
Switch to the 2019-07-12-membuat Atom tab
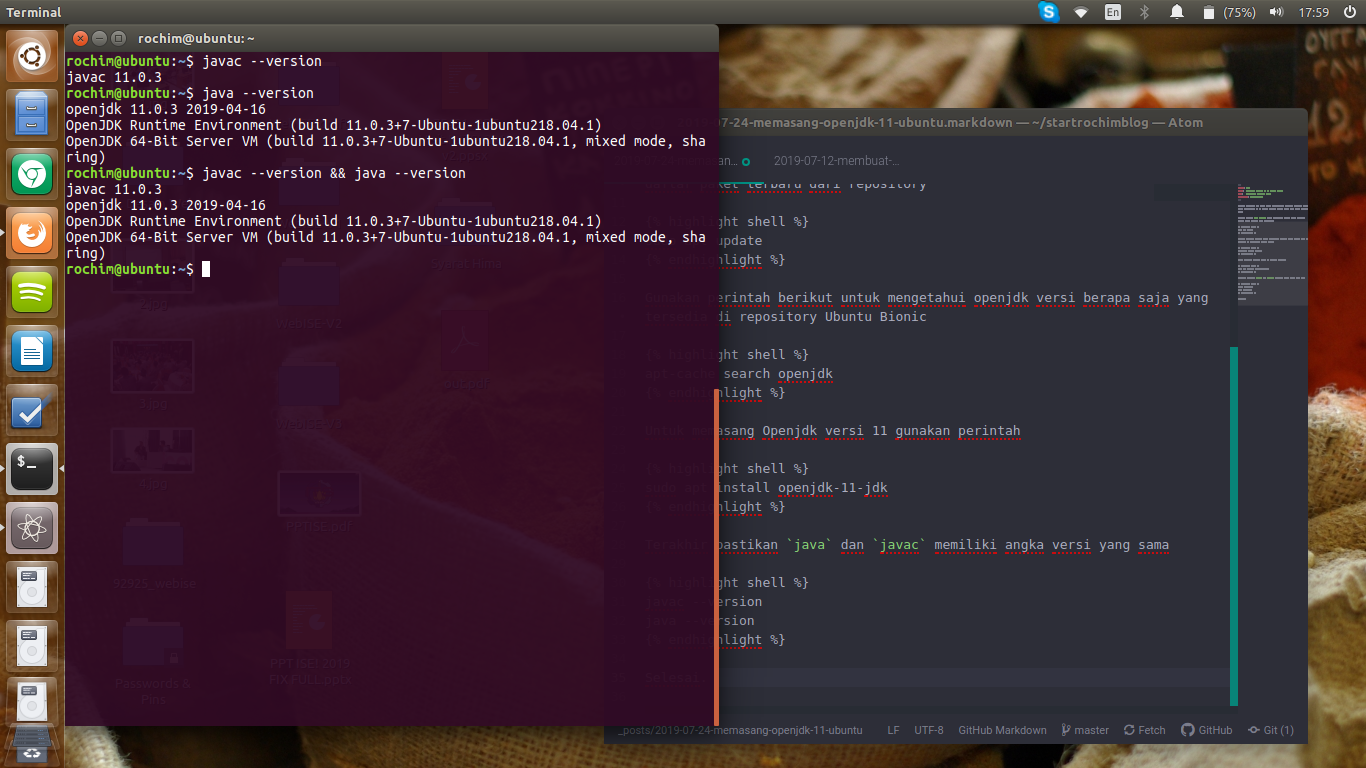pyautogui.click(x=836, y=160)
